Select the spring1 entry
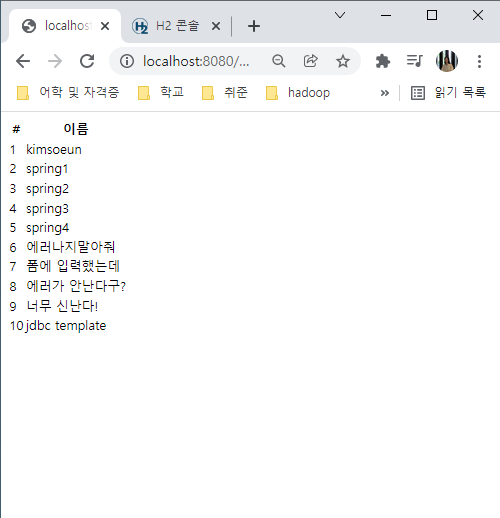500x518 pixels. click(x=47, y=169)
